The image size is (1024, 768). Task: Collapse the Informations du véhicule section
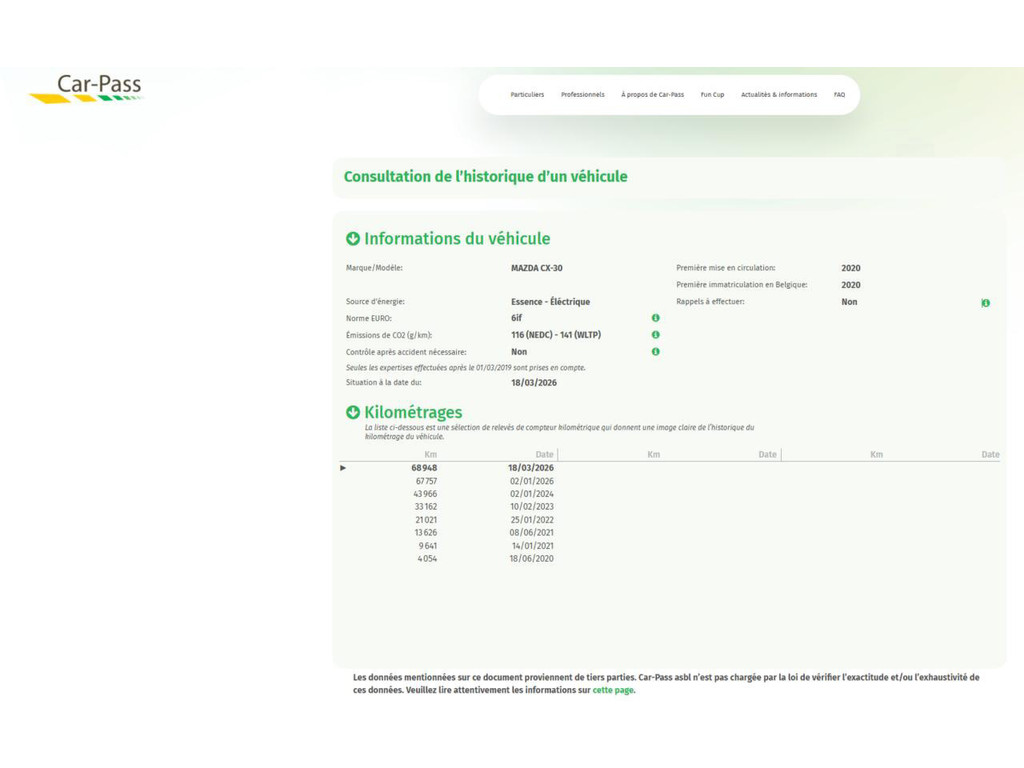(x=353, y=239)
